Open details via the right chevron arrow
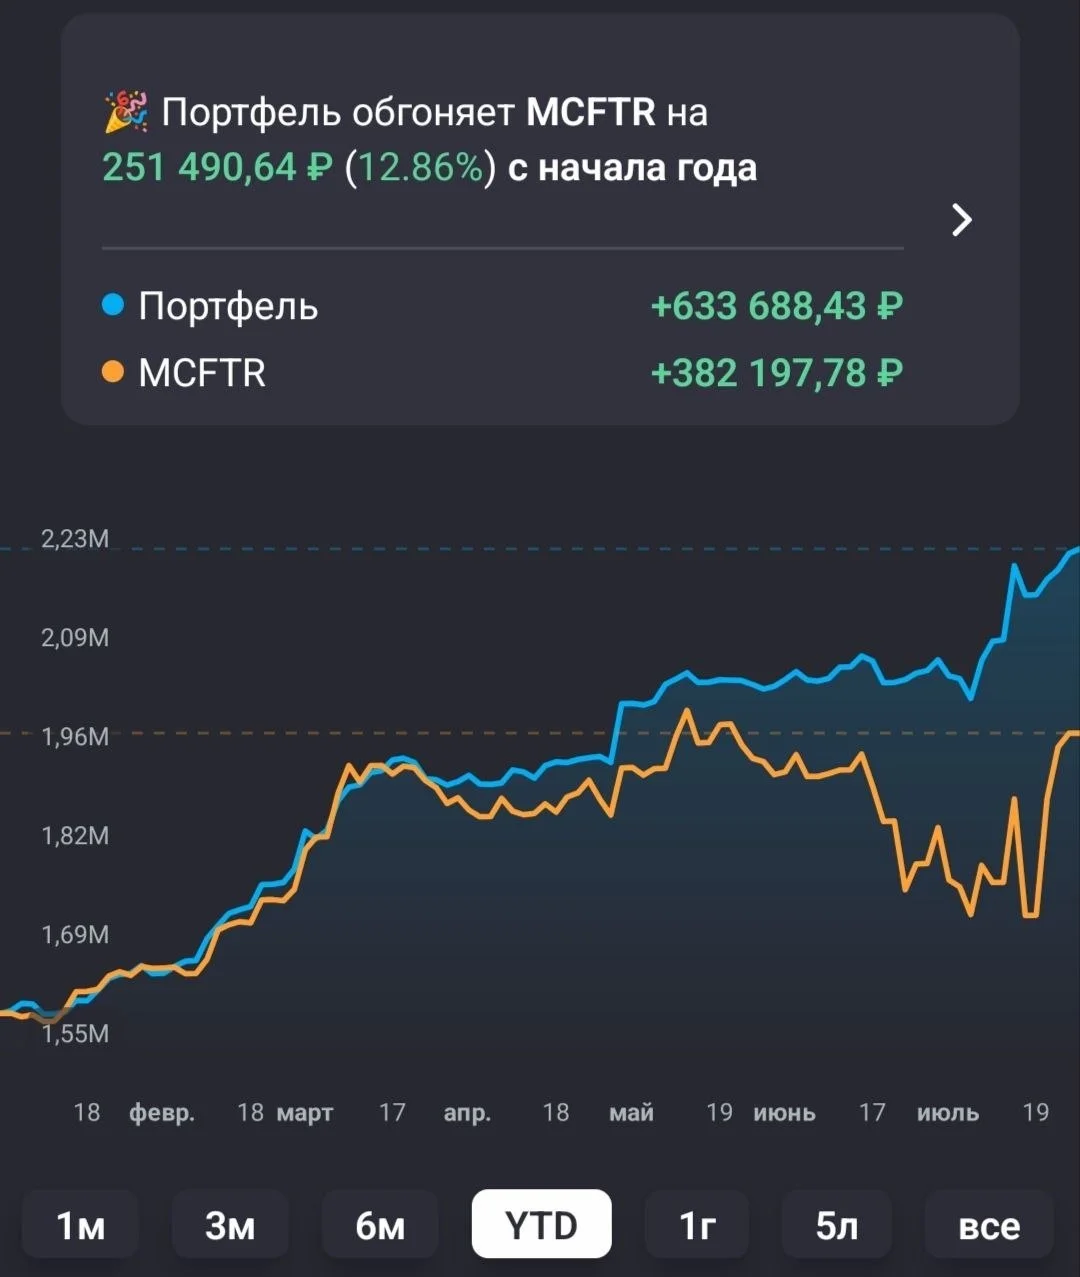The height and width of the screenshot is (1277, 1080). pos(961,220)
